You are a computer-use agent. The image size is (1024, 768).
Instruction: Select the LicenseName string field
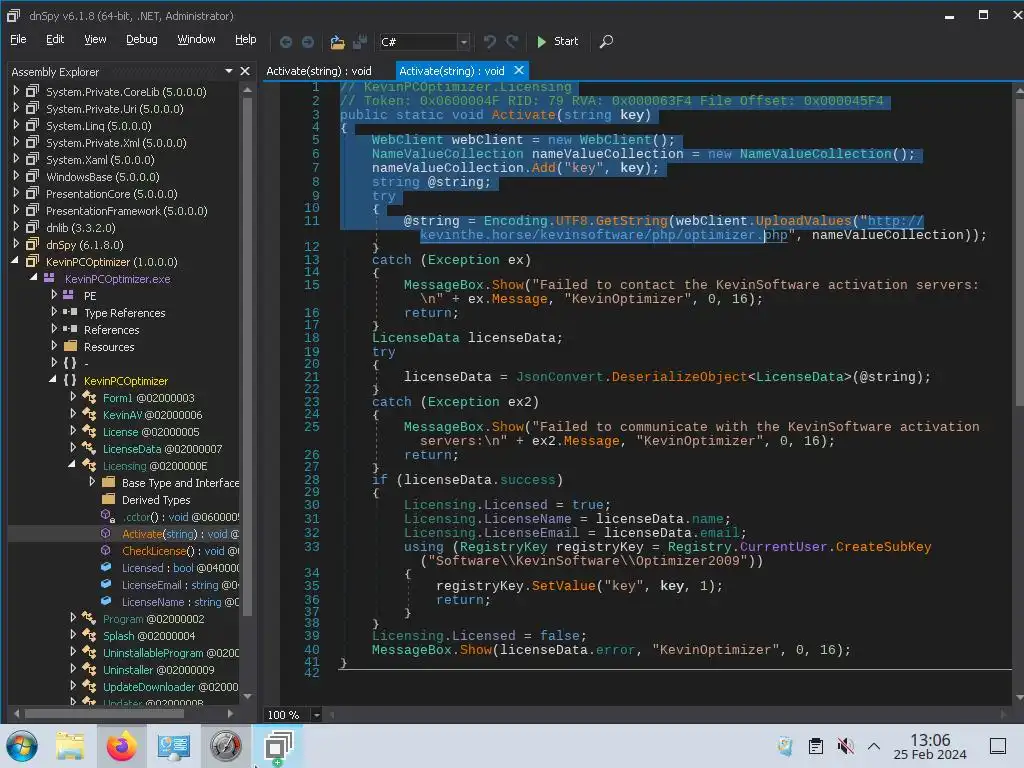coord(180,601)
